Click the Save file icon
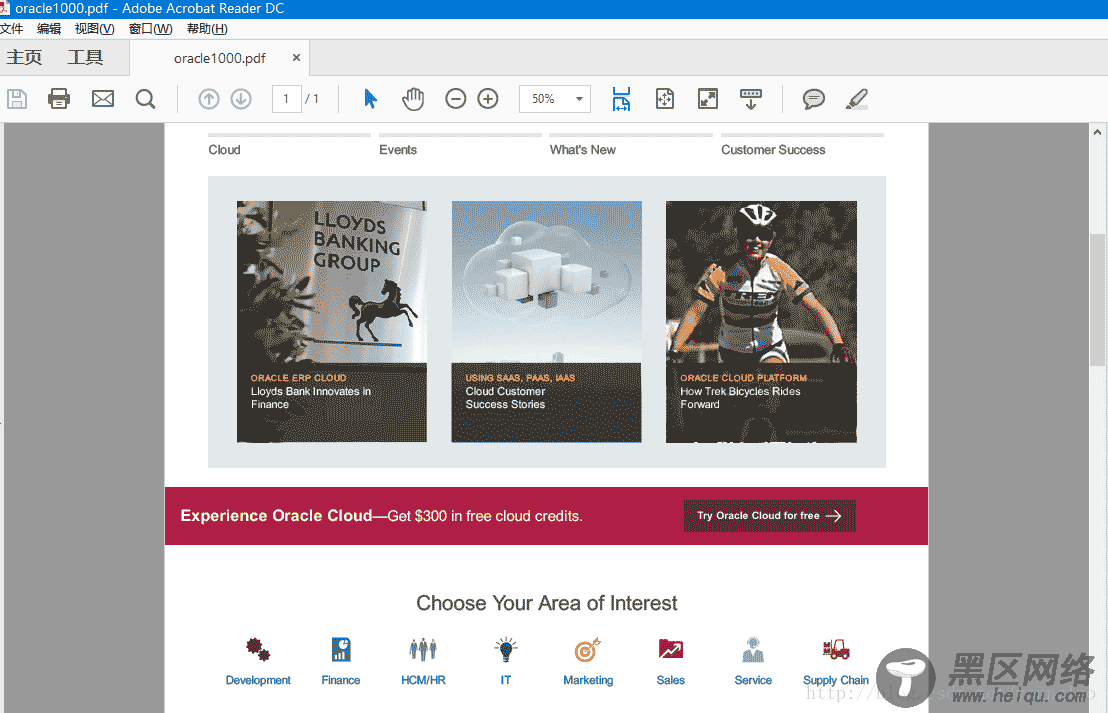Viewport: 1108px width, 713px height. [x=17, y=99]
